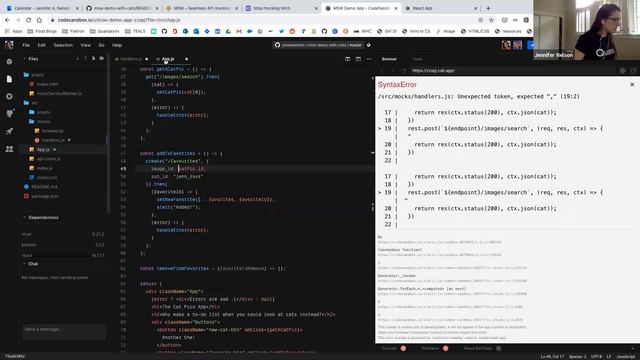The image size is (640, 360).
Task: Click the new folder icon in Files
Action: point(102,59)
